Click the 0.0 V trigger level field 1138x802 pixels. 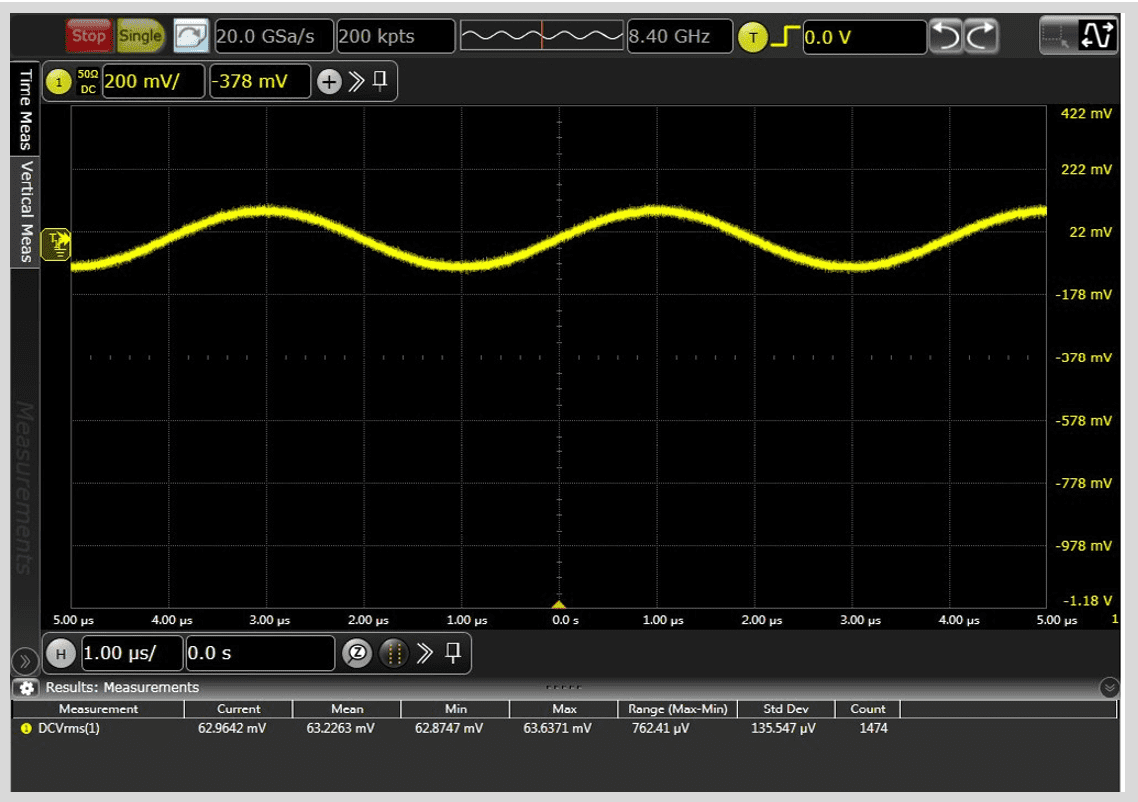tap(863, 37)
